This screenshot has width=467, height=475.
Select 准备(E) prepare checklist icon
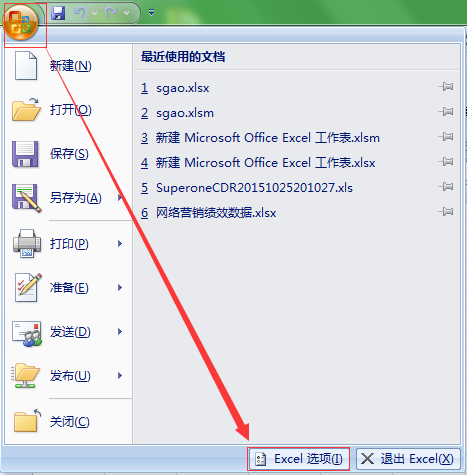click(26, 287)
